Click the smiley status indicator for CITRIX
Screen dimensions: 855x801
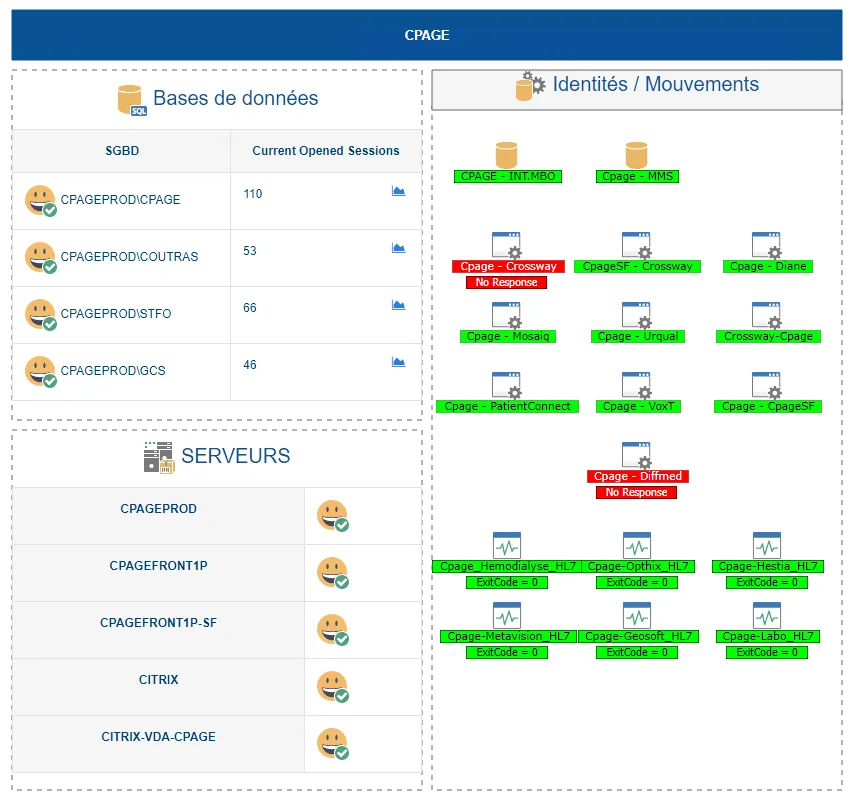point(332,687)
